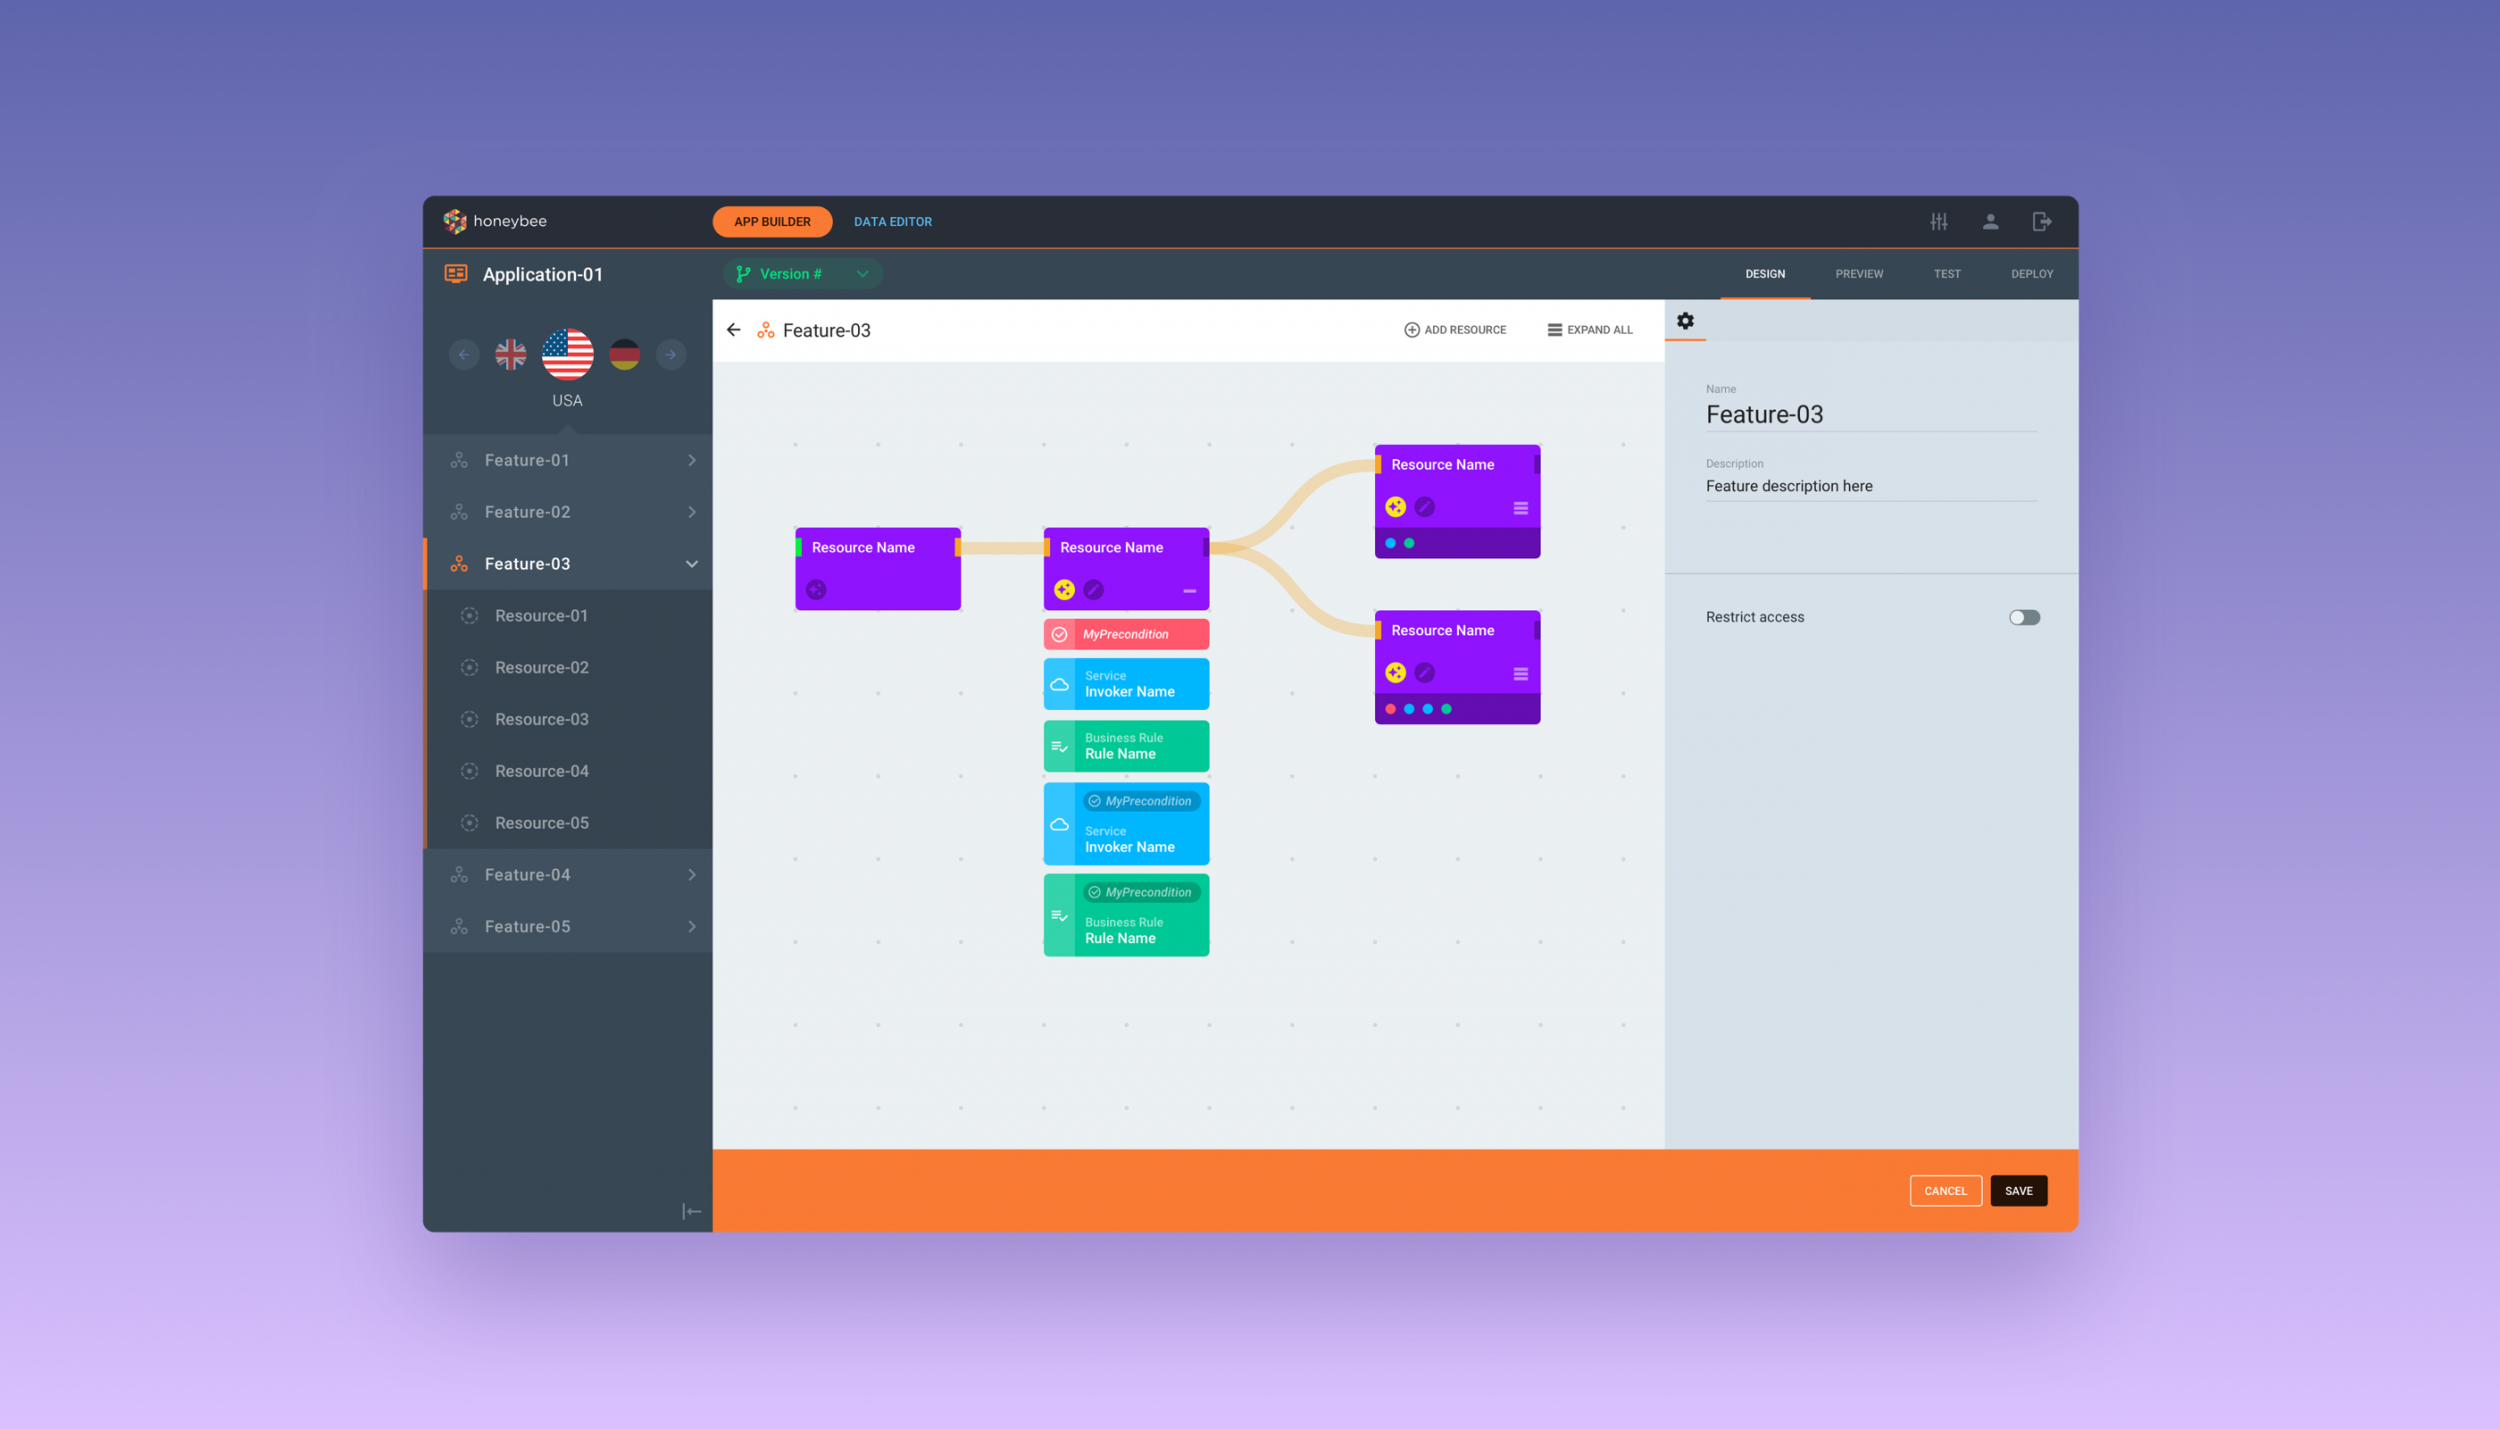The image size is (2500, 1429).
Task: Click Add Resource button
Action: [1455, 330]
